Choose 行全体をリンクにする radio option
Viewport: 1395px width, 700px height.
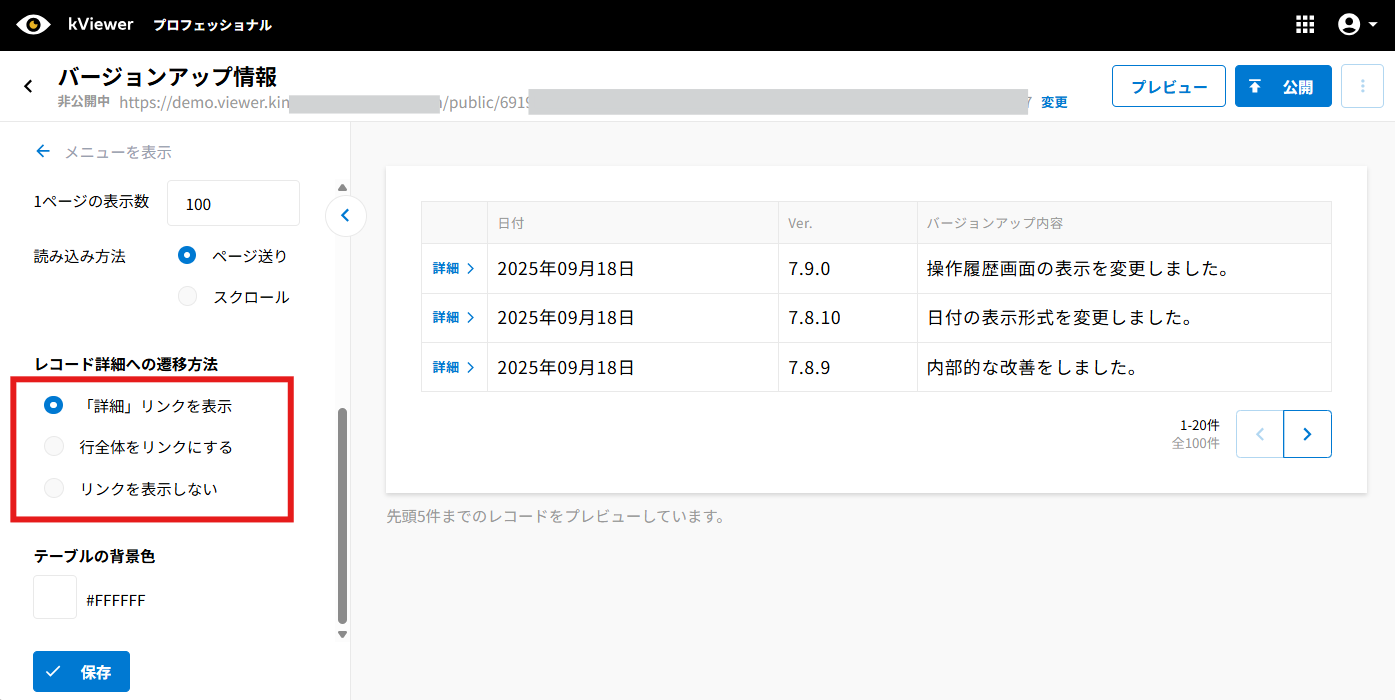(54, 447)
